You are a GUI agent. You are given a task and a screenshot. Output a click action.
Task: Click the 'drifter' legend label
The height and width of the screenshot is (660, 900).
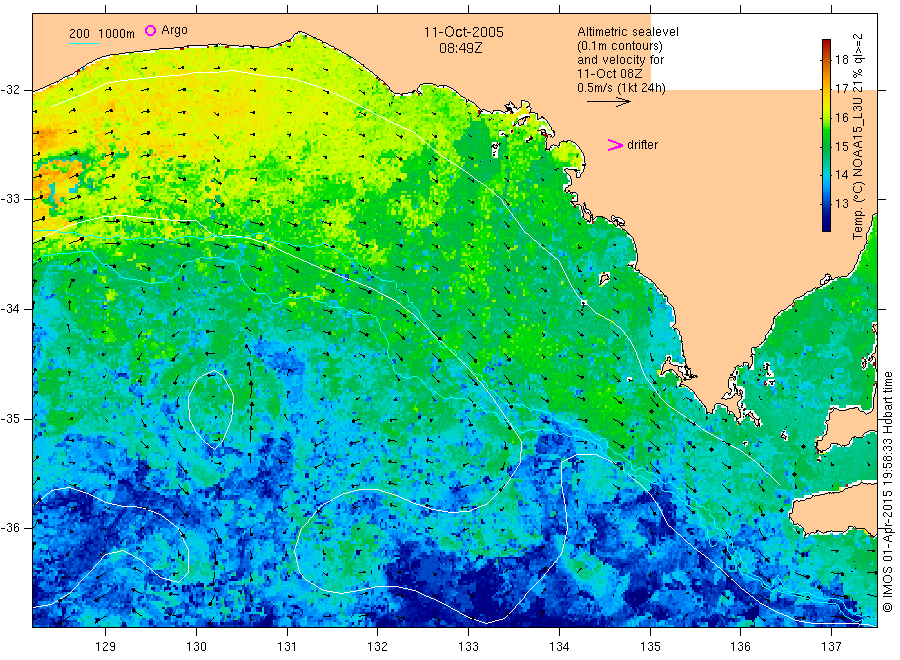642,145
